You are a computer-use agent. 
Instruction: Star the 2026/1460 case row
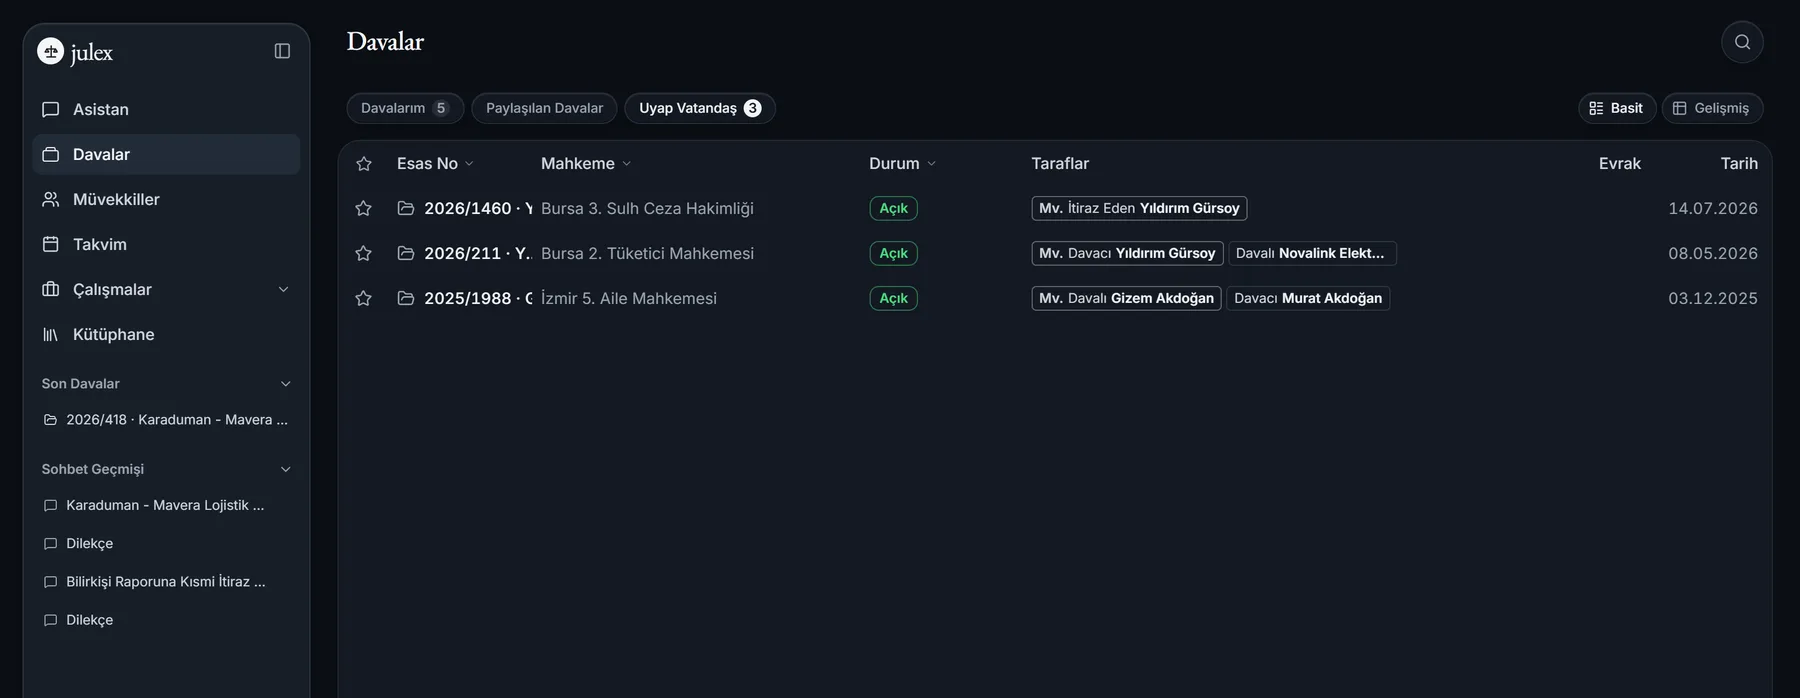pos(363,208)
